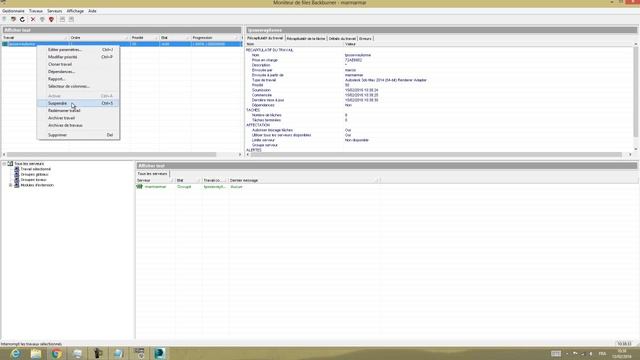Open the Gestionnaire menu

tap(13, 11)
